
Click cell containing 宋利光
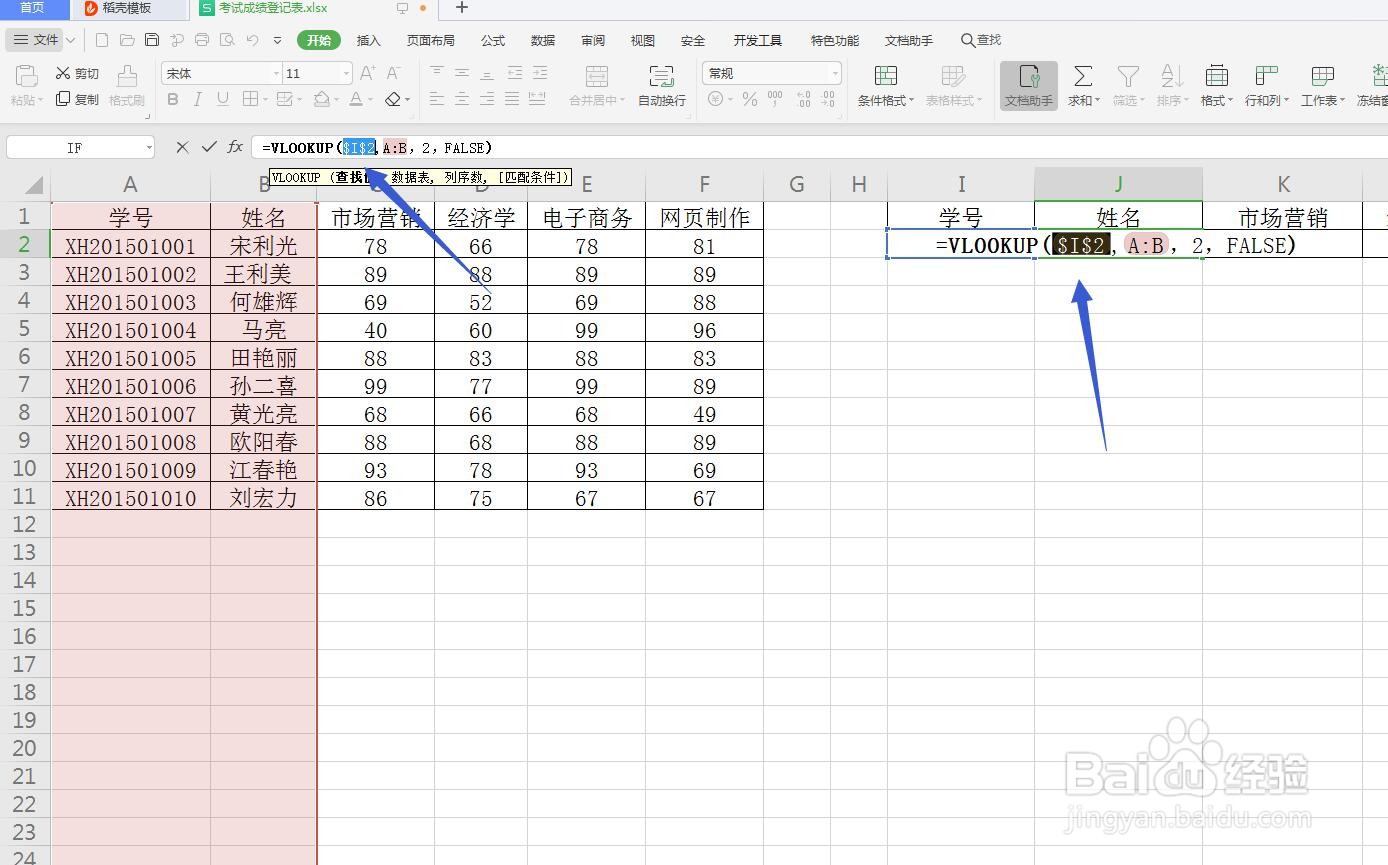263,246
